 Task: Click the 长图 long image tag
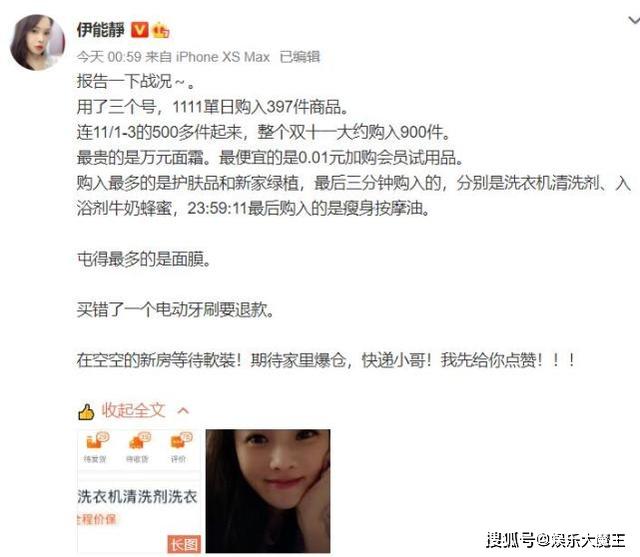pos(184,544)
